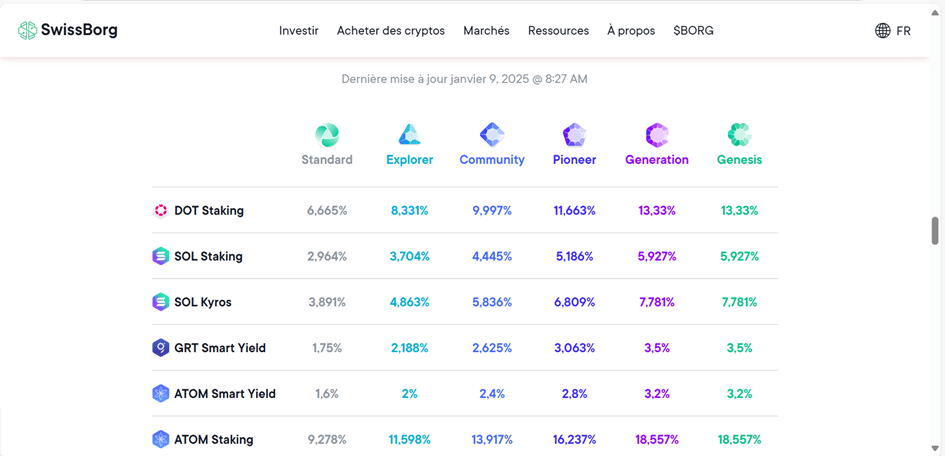Click the DOT Staking coin icon
The height and width of the screenshot is (456, 945).
tap(160, 211)
